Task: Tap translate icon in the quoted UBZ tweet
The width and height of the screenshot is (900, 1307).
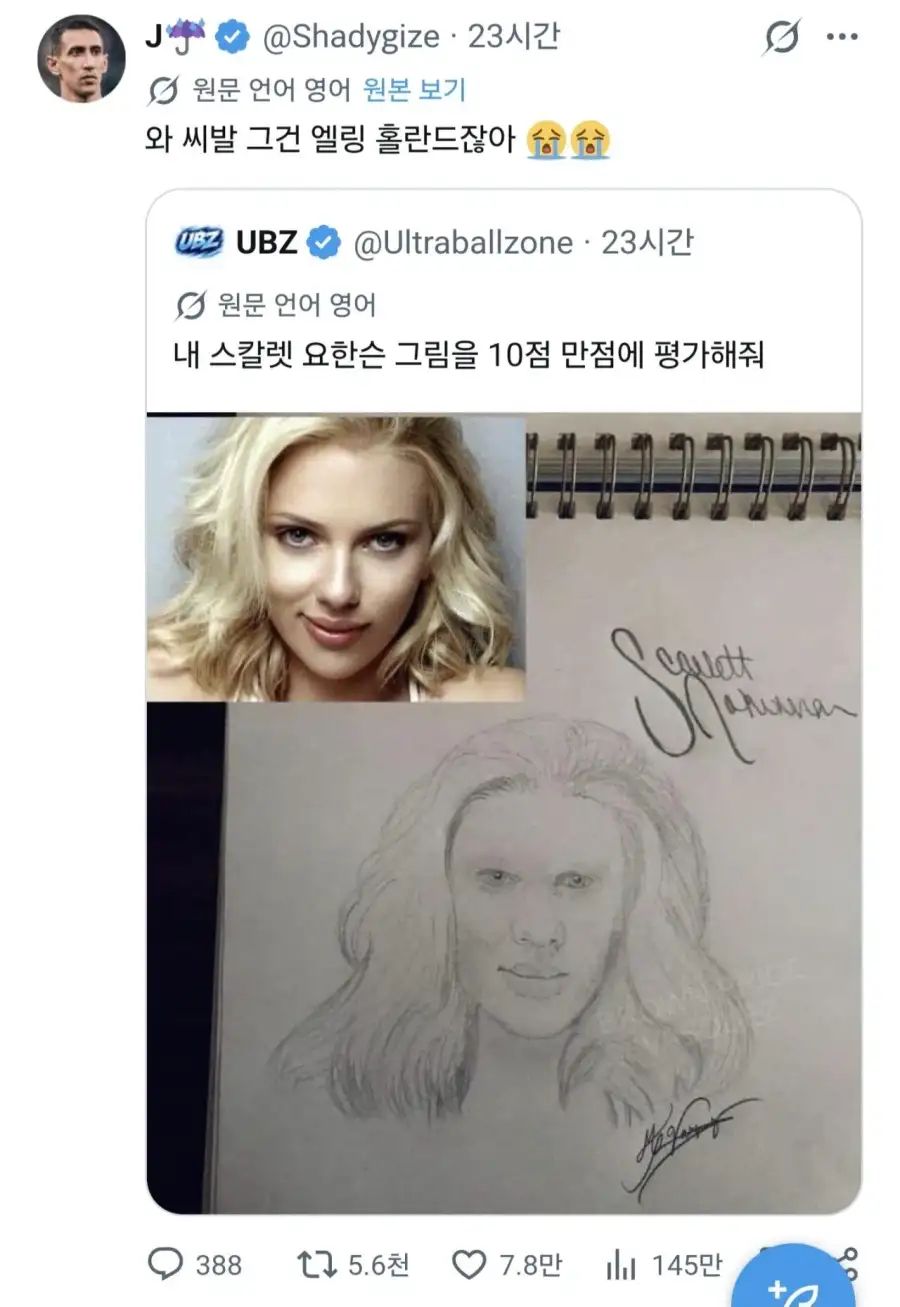Action: (191, 305)
